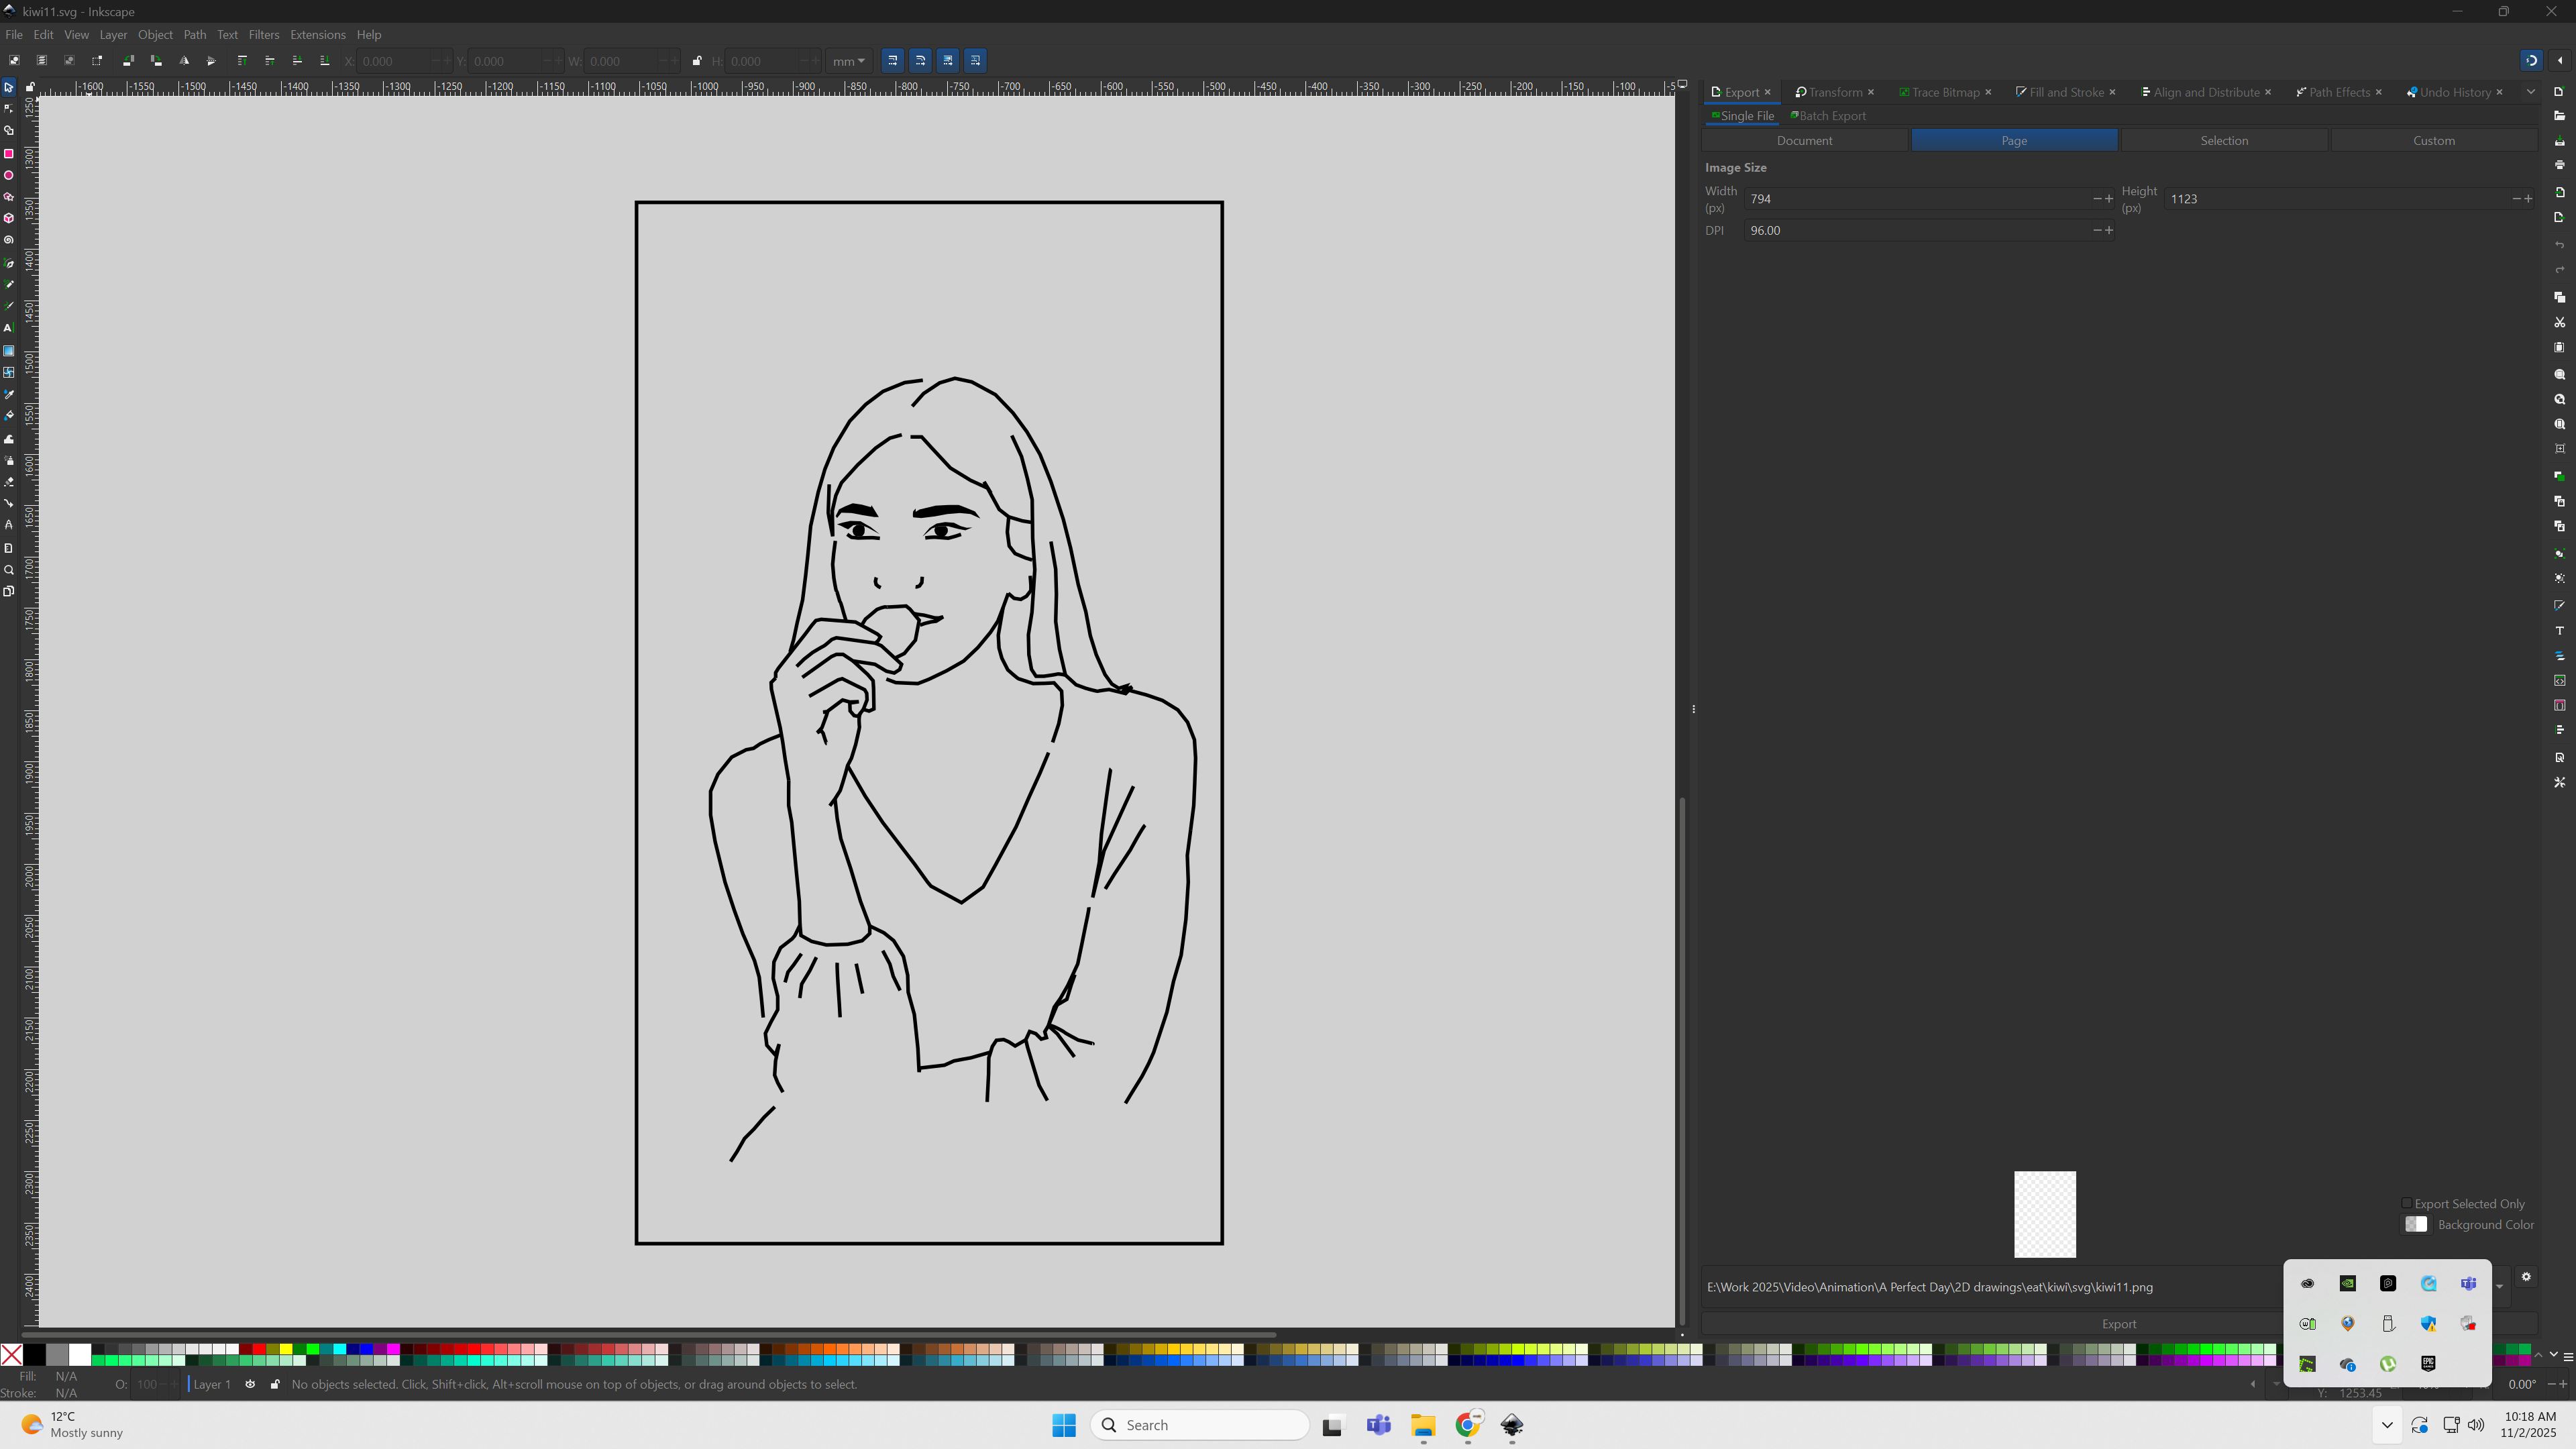The height and width of the screenshot is (1449, 2576).
Task: Select the Gradient tool
Action: pyautogui.click(x=9, y=351)
